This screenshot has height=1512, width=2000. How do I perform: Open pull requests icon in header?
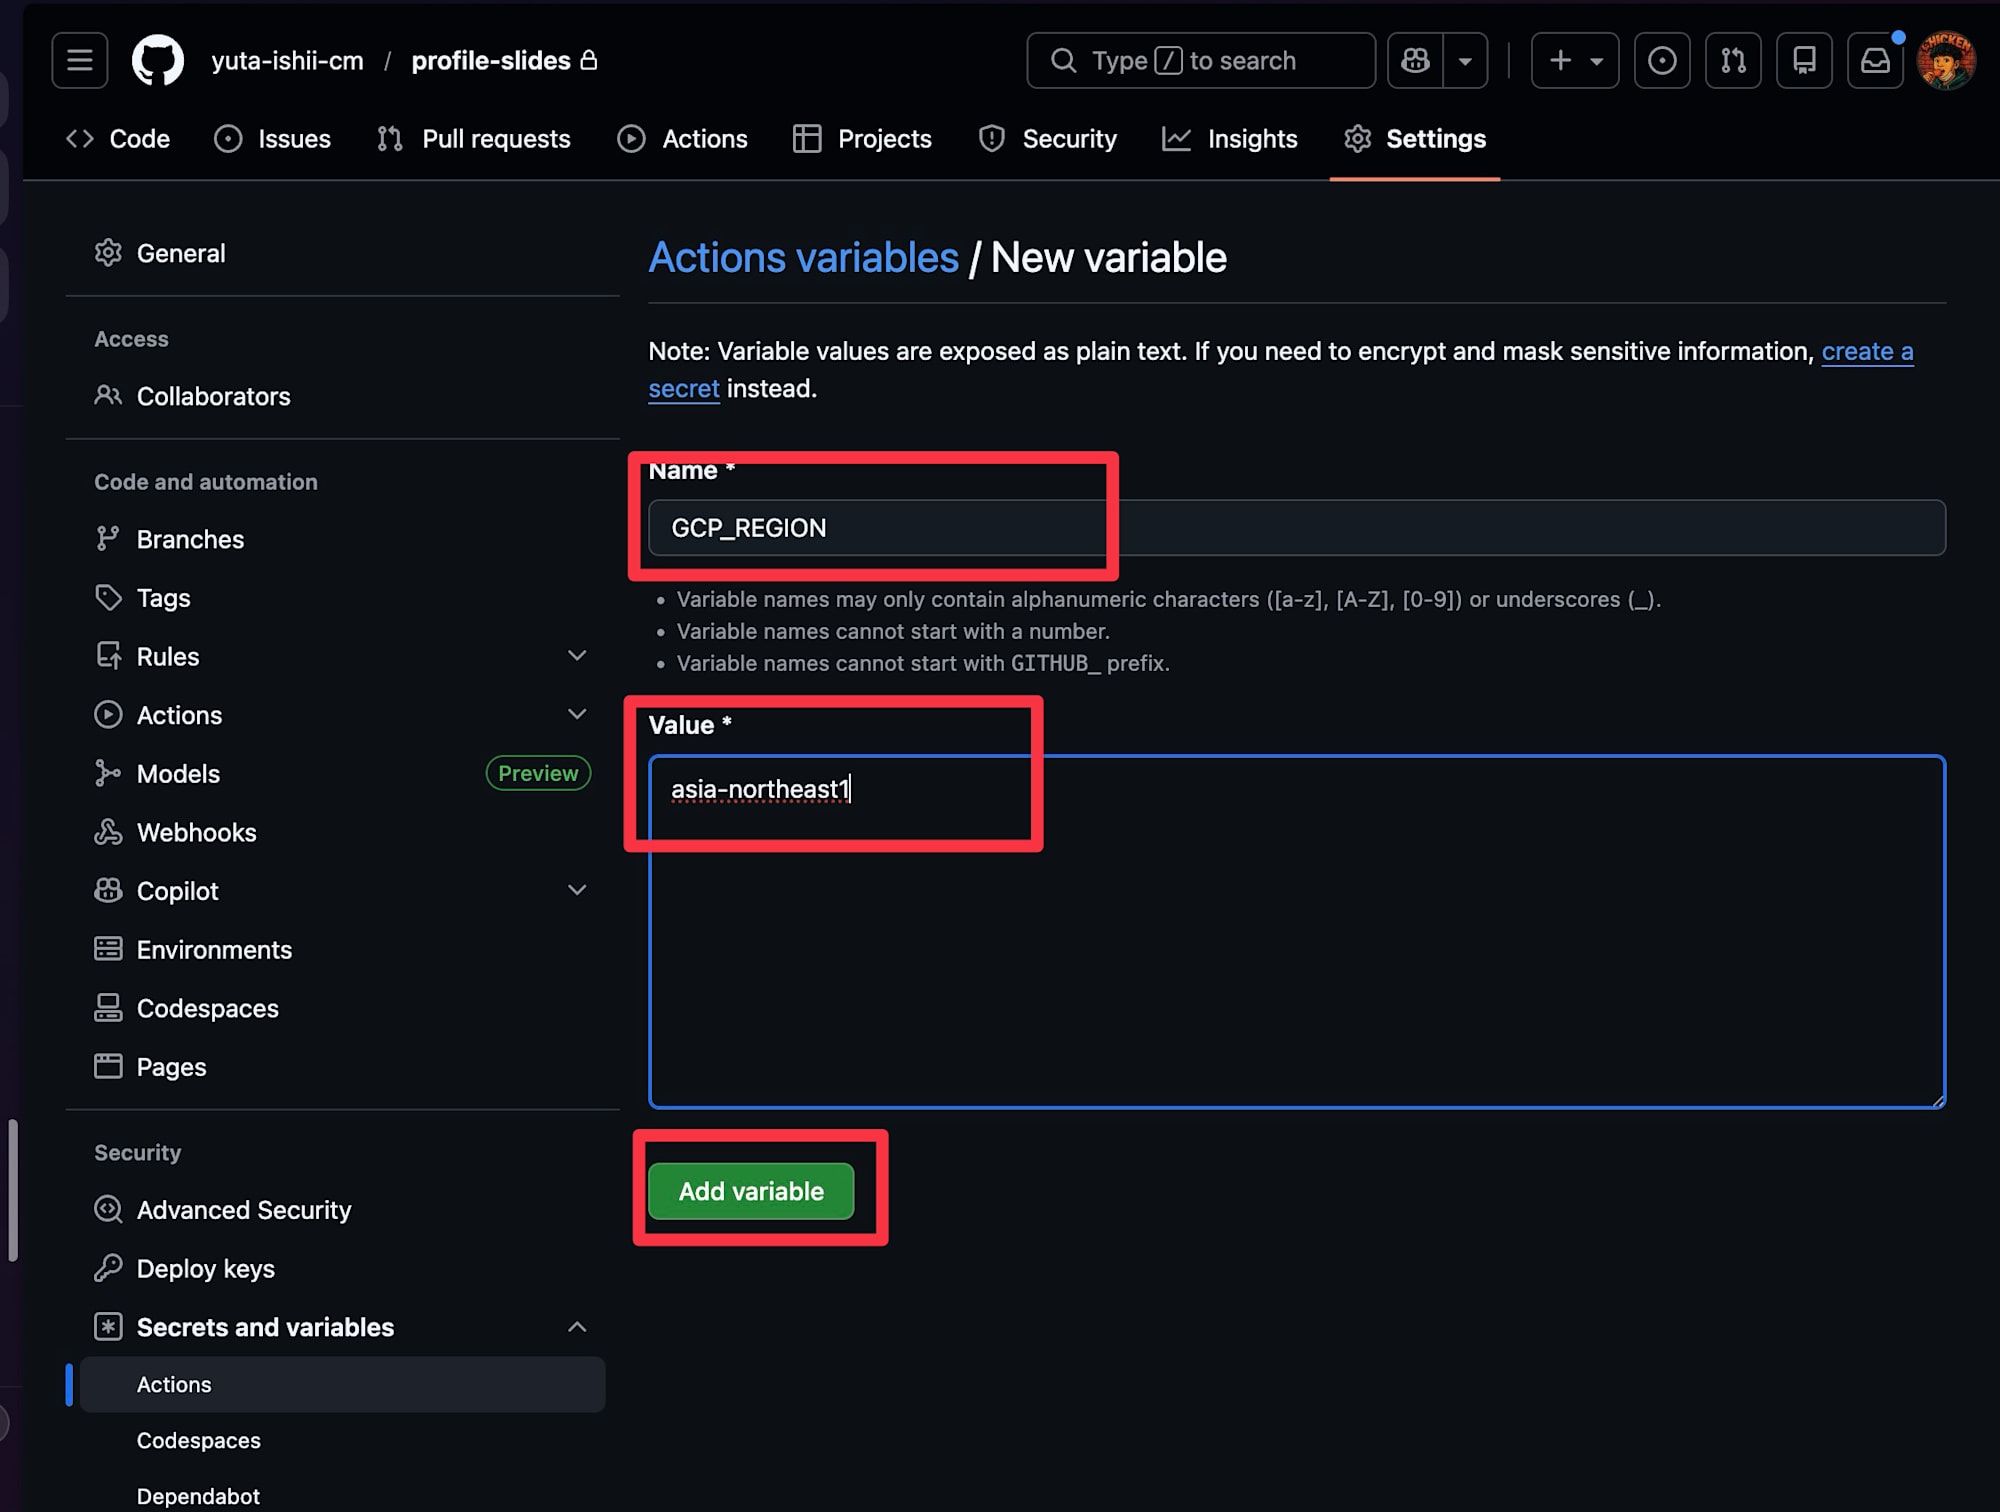(1733, 61)
